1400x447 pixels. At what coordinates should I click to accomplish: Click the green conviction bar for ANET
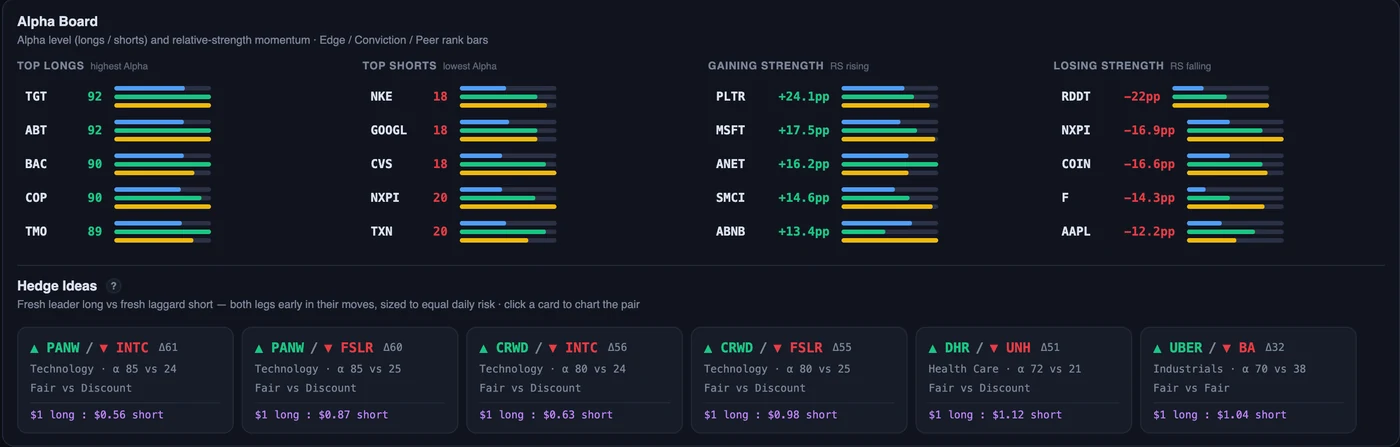tap(890, 164)
